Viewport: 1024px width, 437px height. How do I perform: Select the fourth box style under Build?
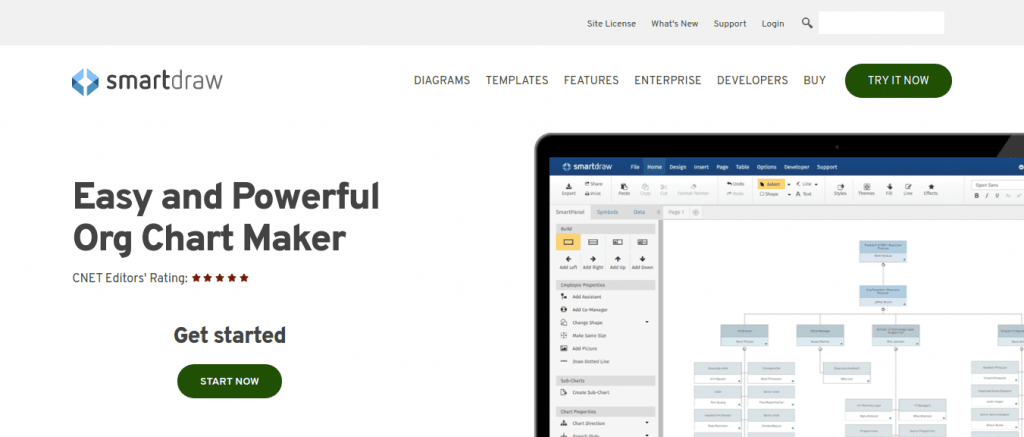(643, 242)
